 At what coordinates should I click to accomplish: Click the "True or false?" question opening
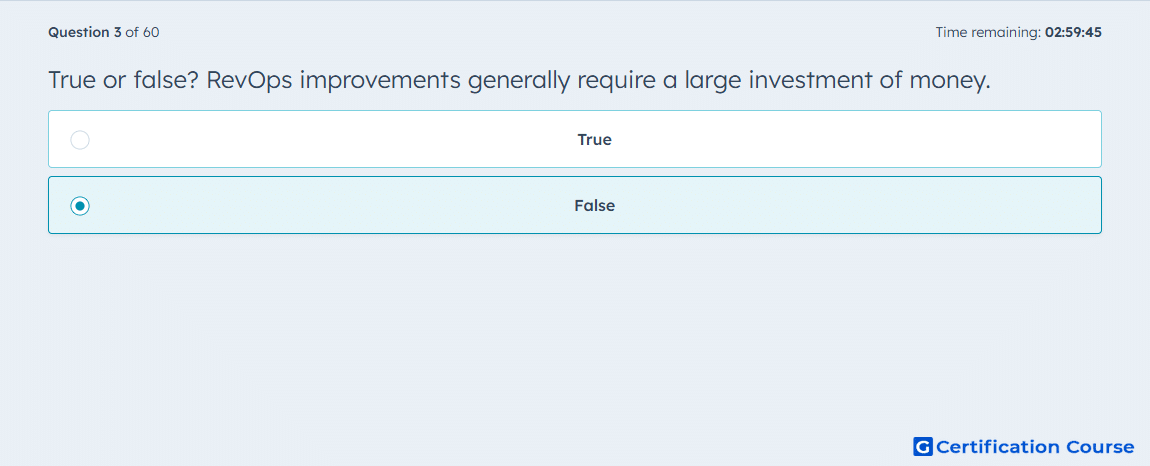coord(124,80)
